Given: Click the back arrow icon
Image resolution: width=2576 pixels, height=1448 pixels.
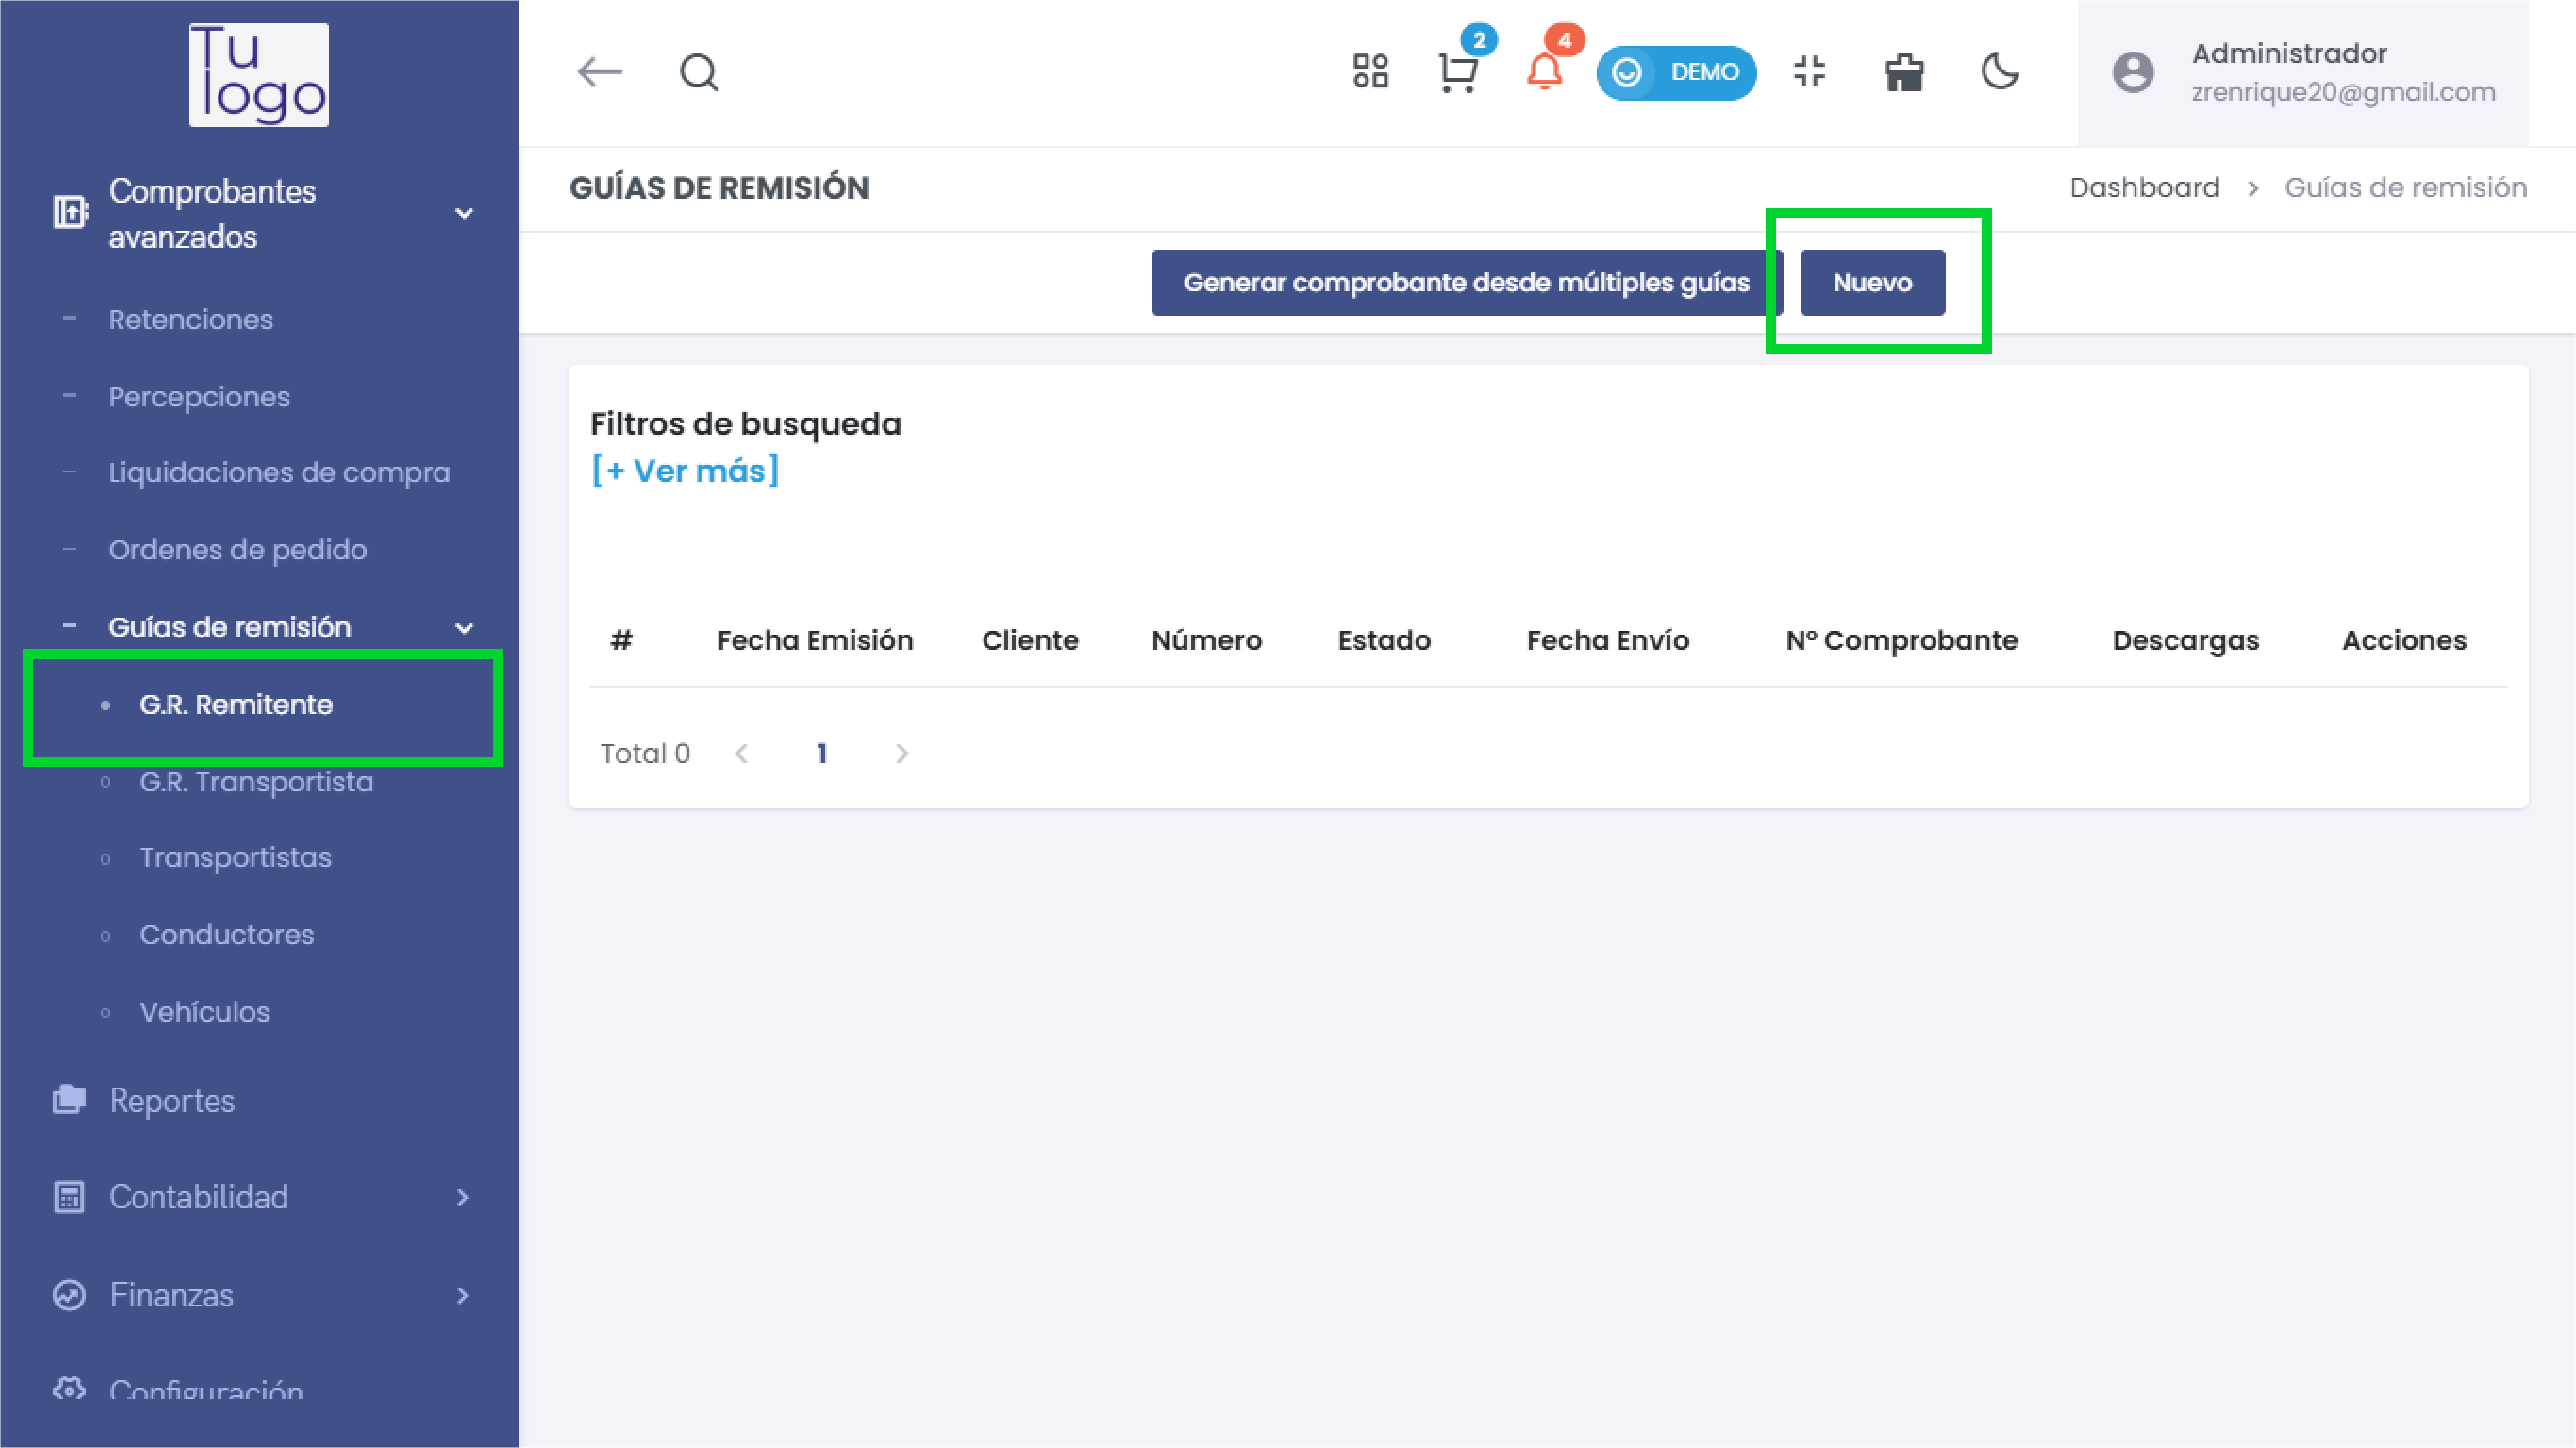Looking at the screenshot, I should pos(600,72).
